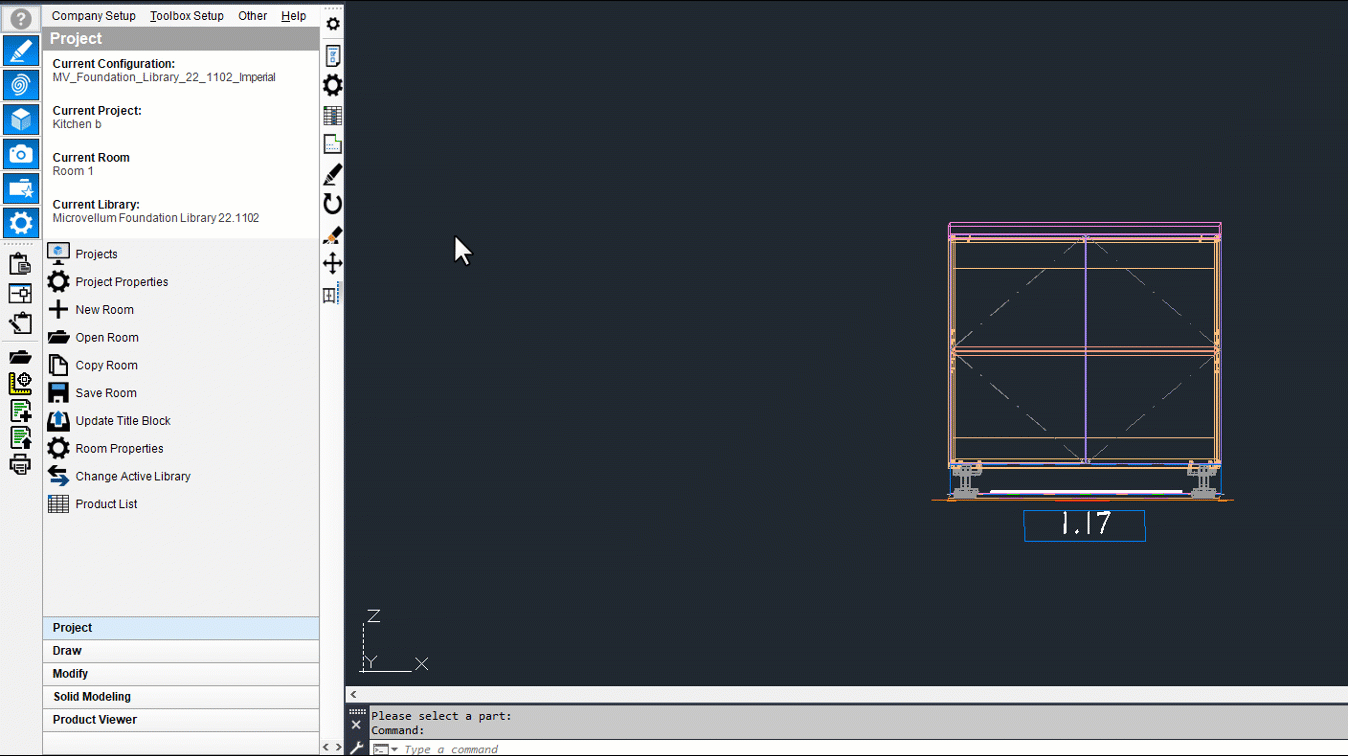Select the 3D cube icon in sidebar

click(21, 119)
